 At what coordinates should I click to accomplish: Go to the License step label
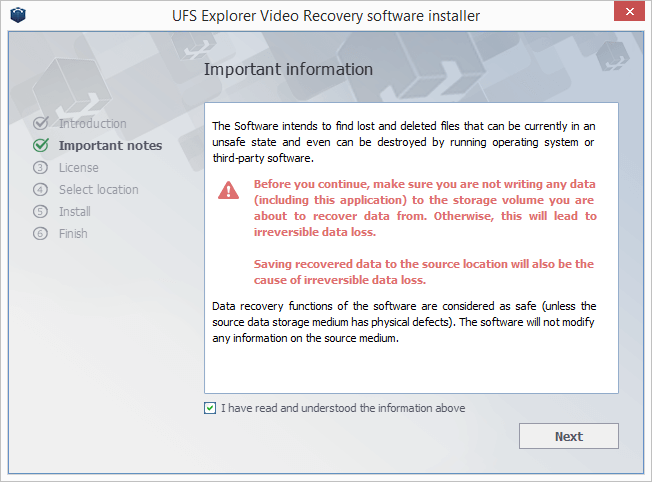[79, 168]
